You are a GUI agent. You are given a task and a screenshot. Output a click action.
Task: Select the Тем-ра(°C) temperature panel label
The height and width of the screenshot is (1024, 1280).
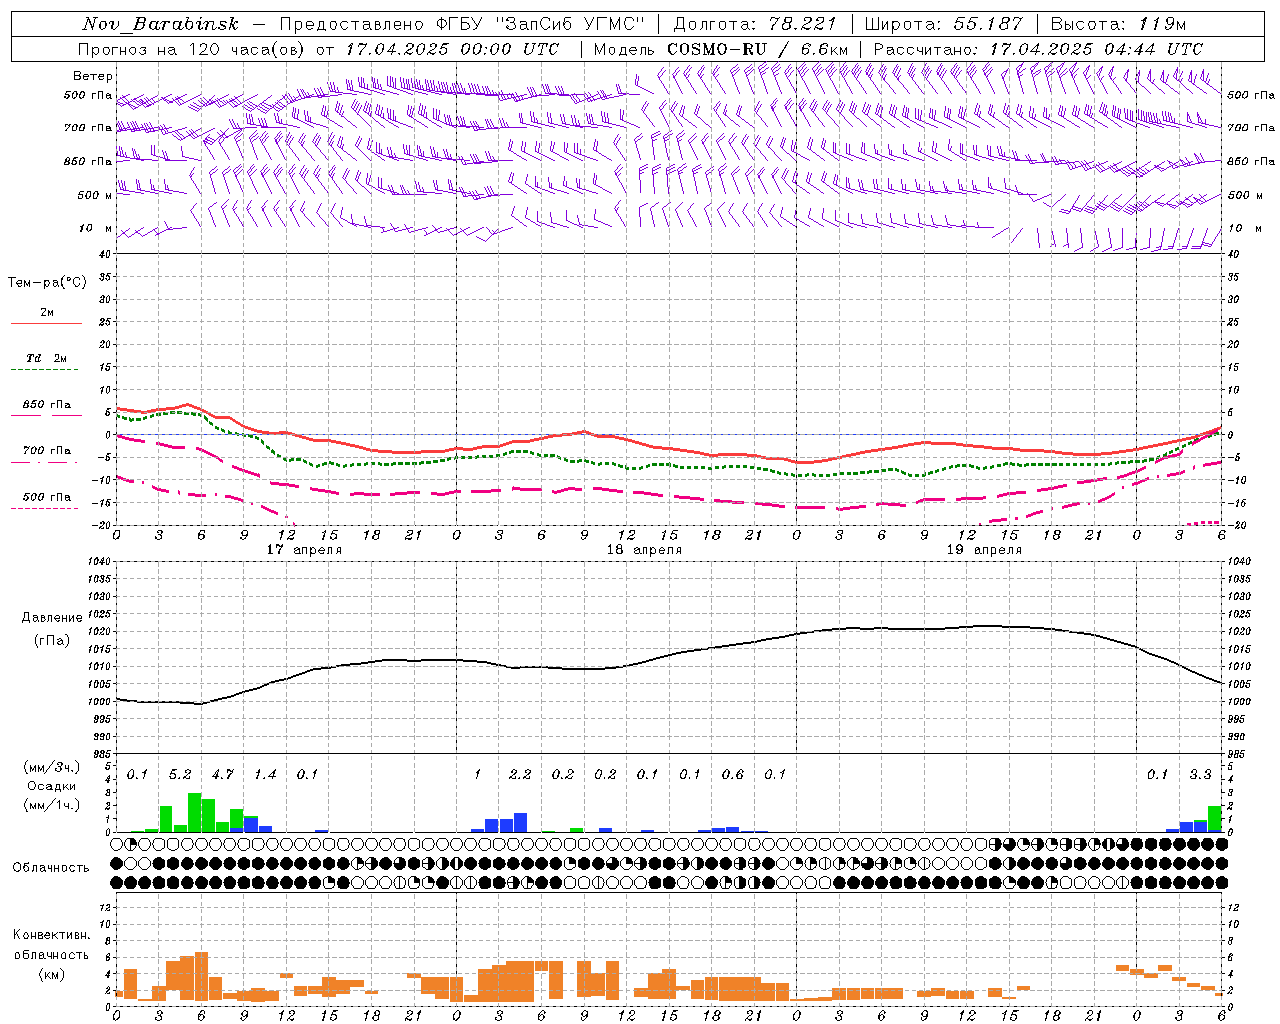click(x=47, y=283)
